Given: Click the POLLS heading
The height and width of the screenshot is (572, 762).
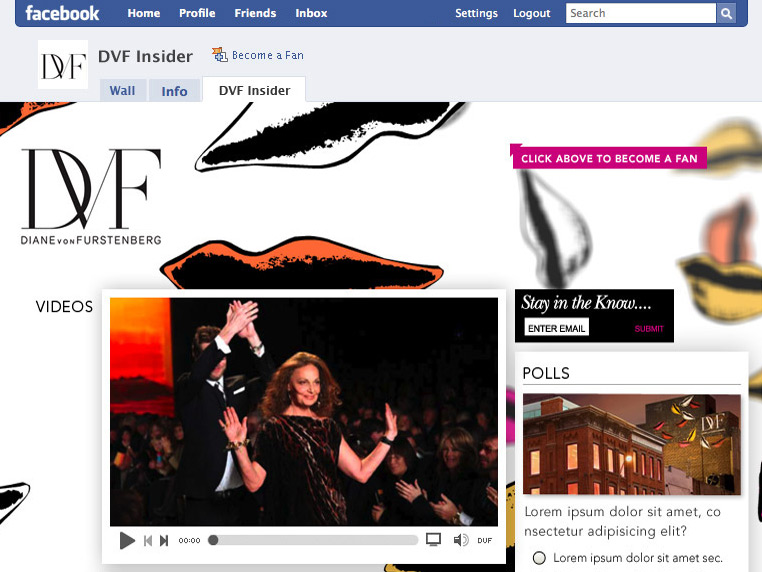Looking at the screenshot, I should coord(546,373).
